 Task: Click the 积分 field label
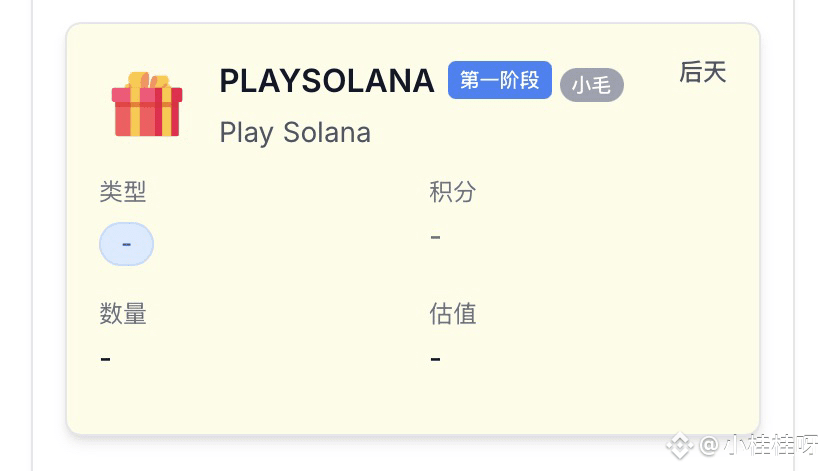[x=452, y=192]
